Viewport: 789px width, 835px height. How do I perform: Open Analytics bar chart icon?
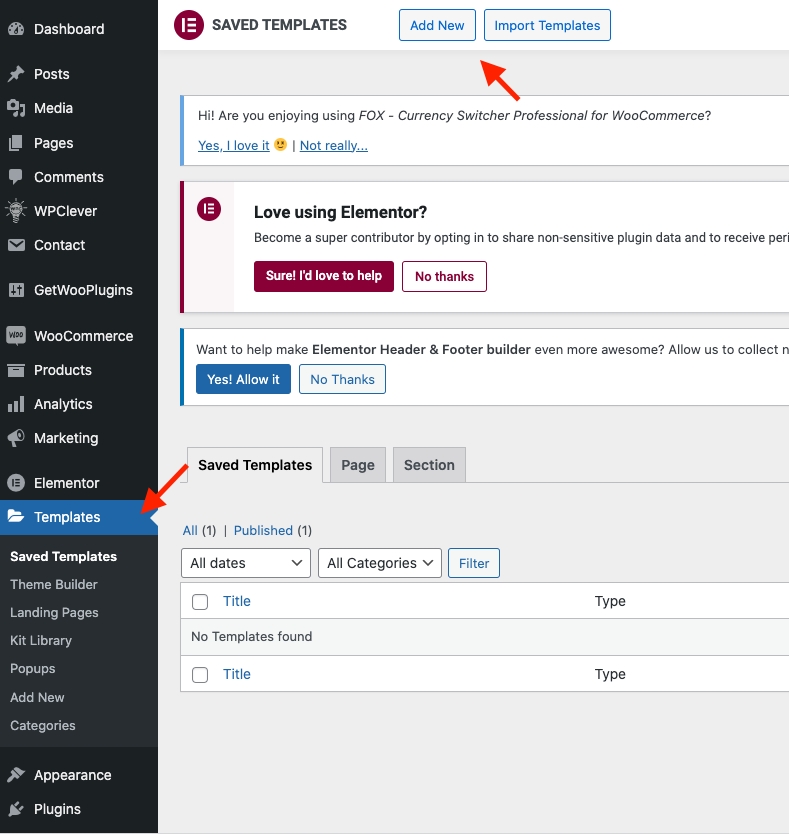(x=16, y=404)
